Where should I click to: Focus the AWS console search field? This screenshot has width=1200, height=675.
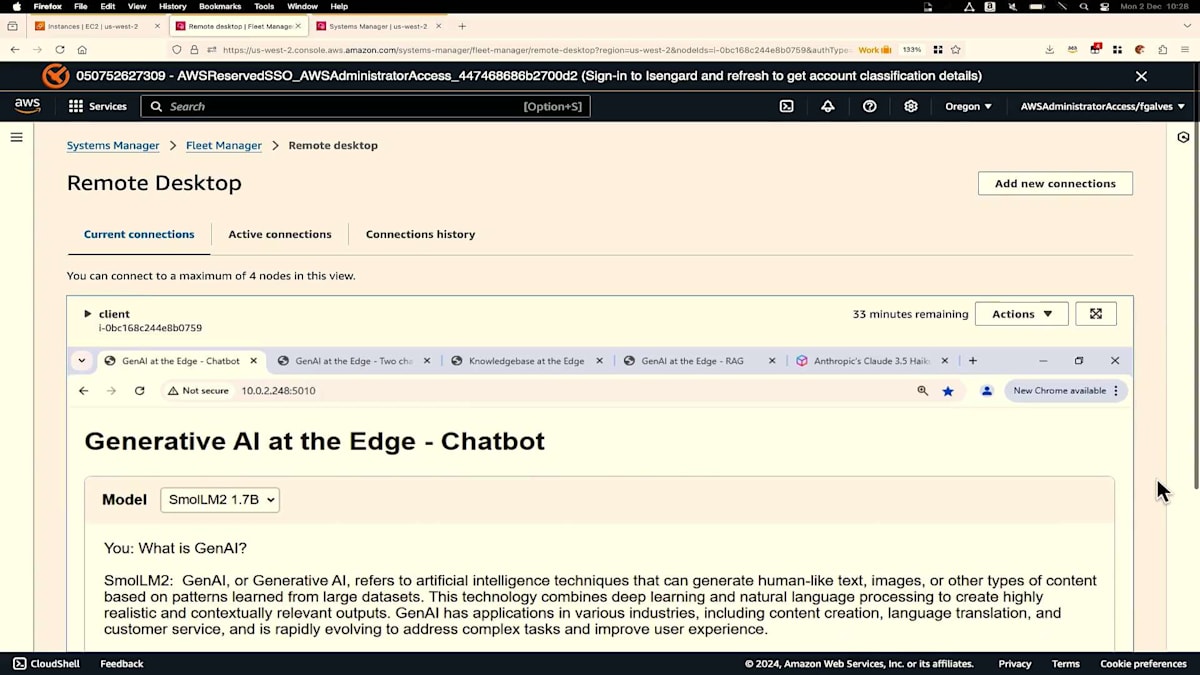(x=365, y=106)
